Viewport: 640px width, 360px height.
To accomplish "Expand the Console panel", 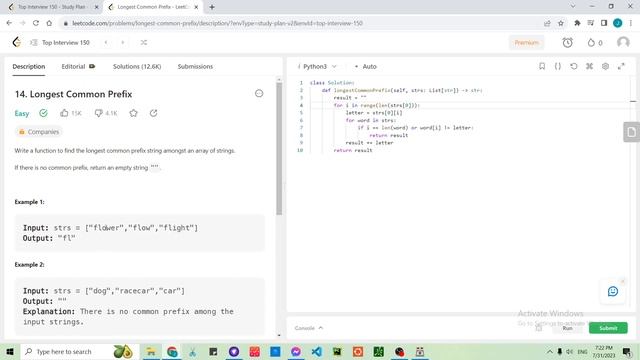I will tap(309, 328).
